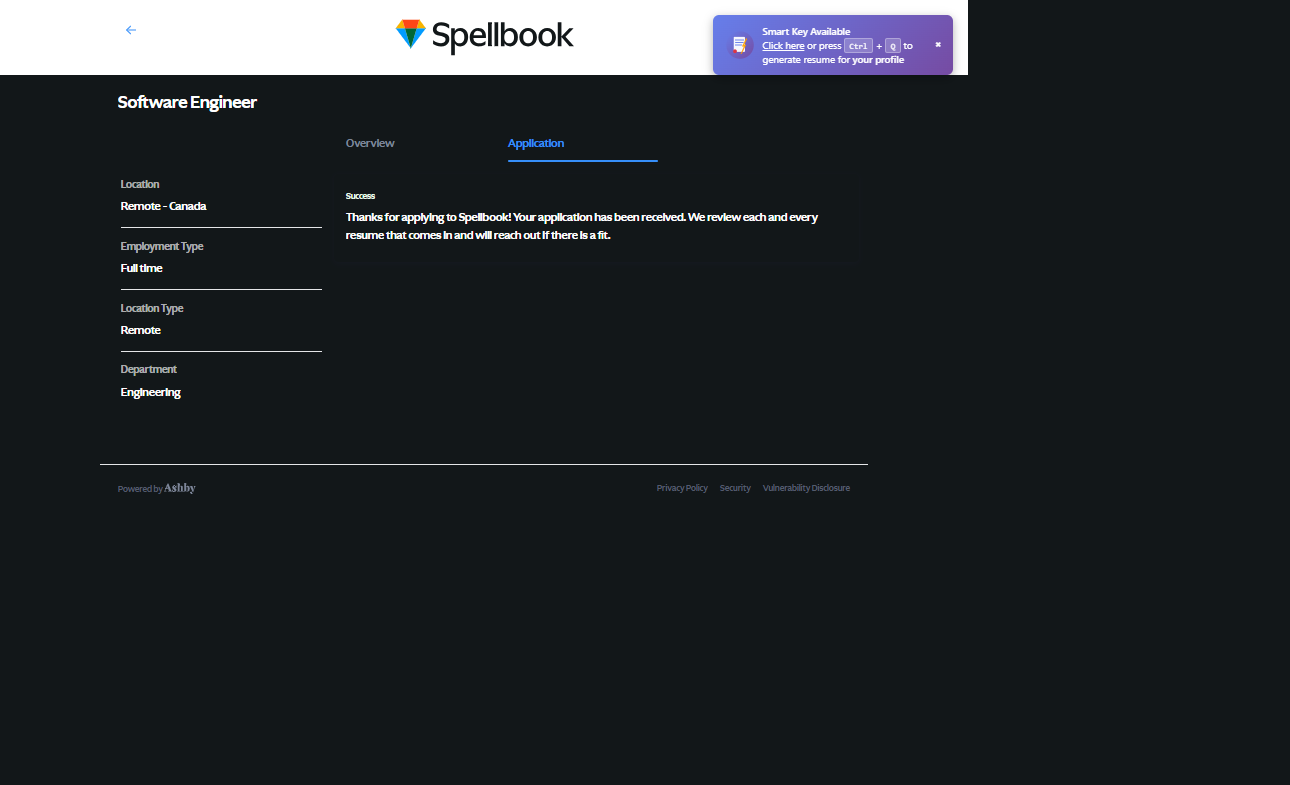
Task: Click the Location Type label
Action: tap(152, 308)
